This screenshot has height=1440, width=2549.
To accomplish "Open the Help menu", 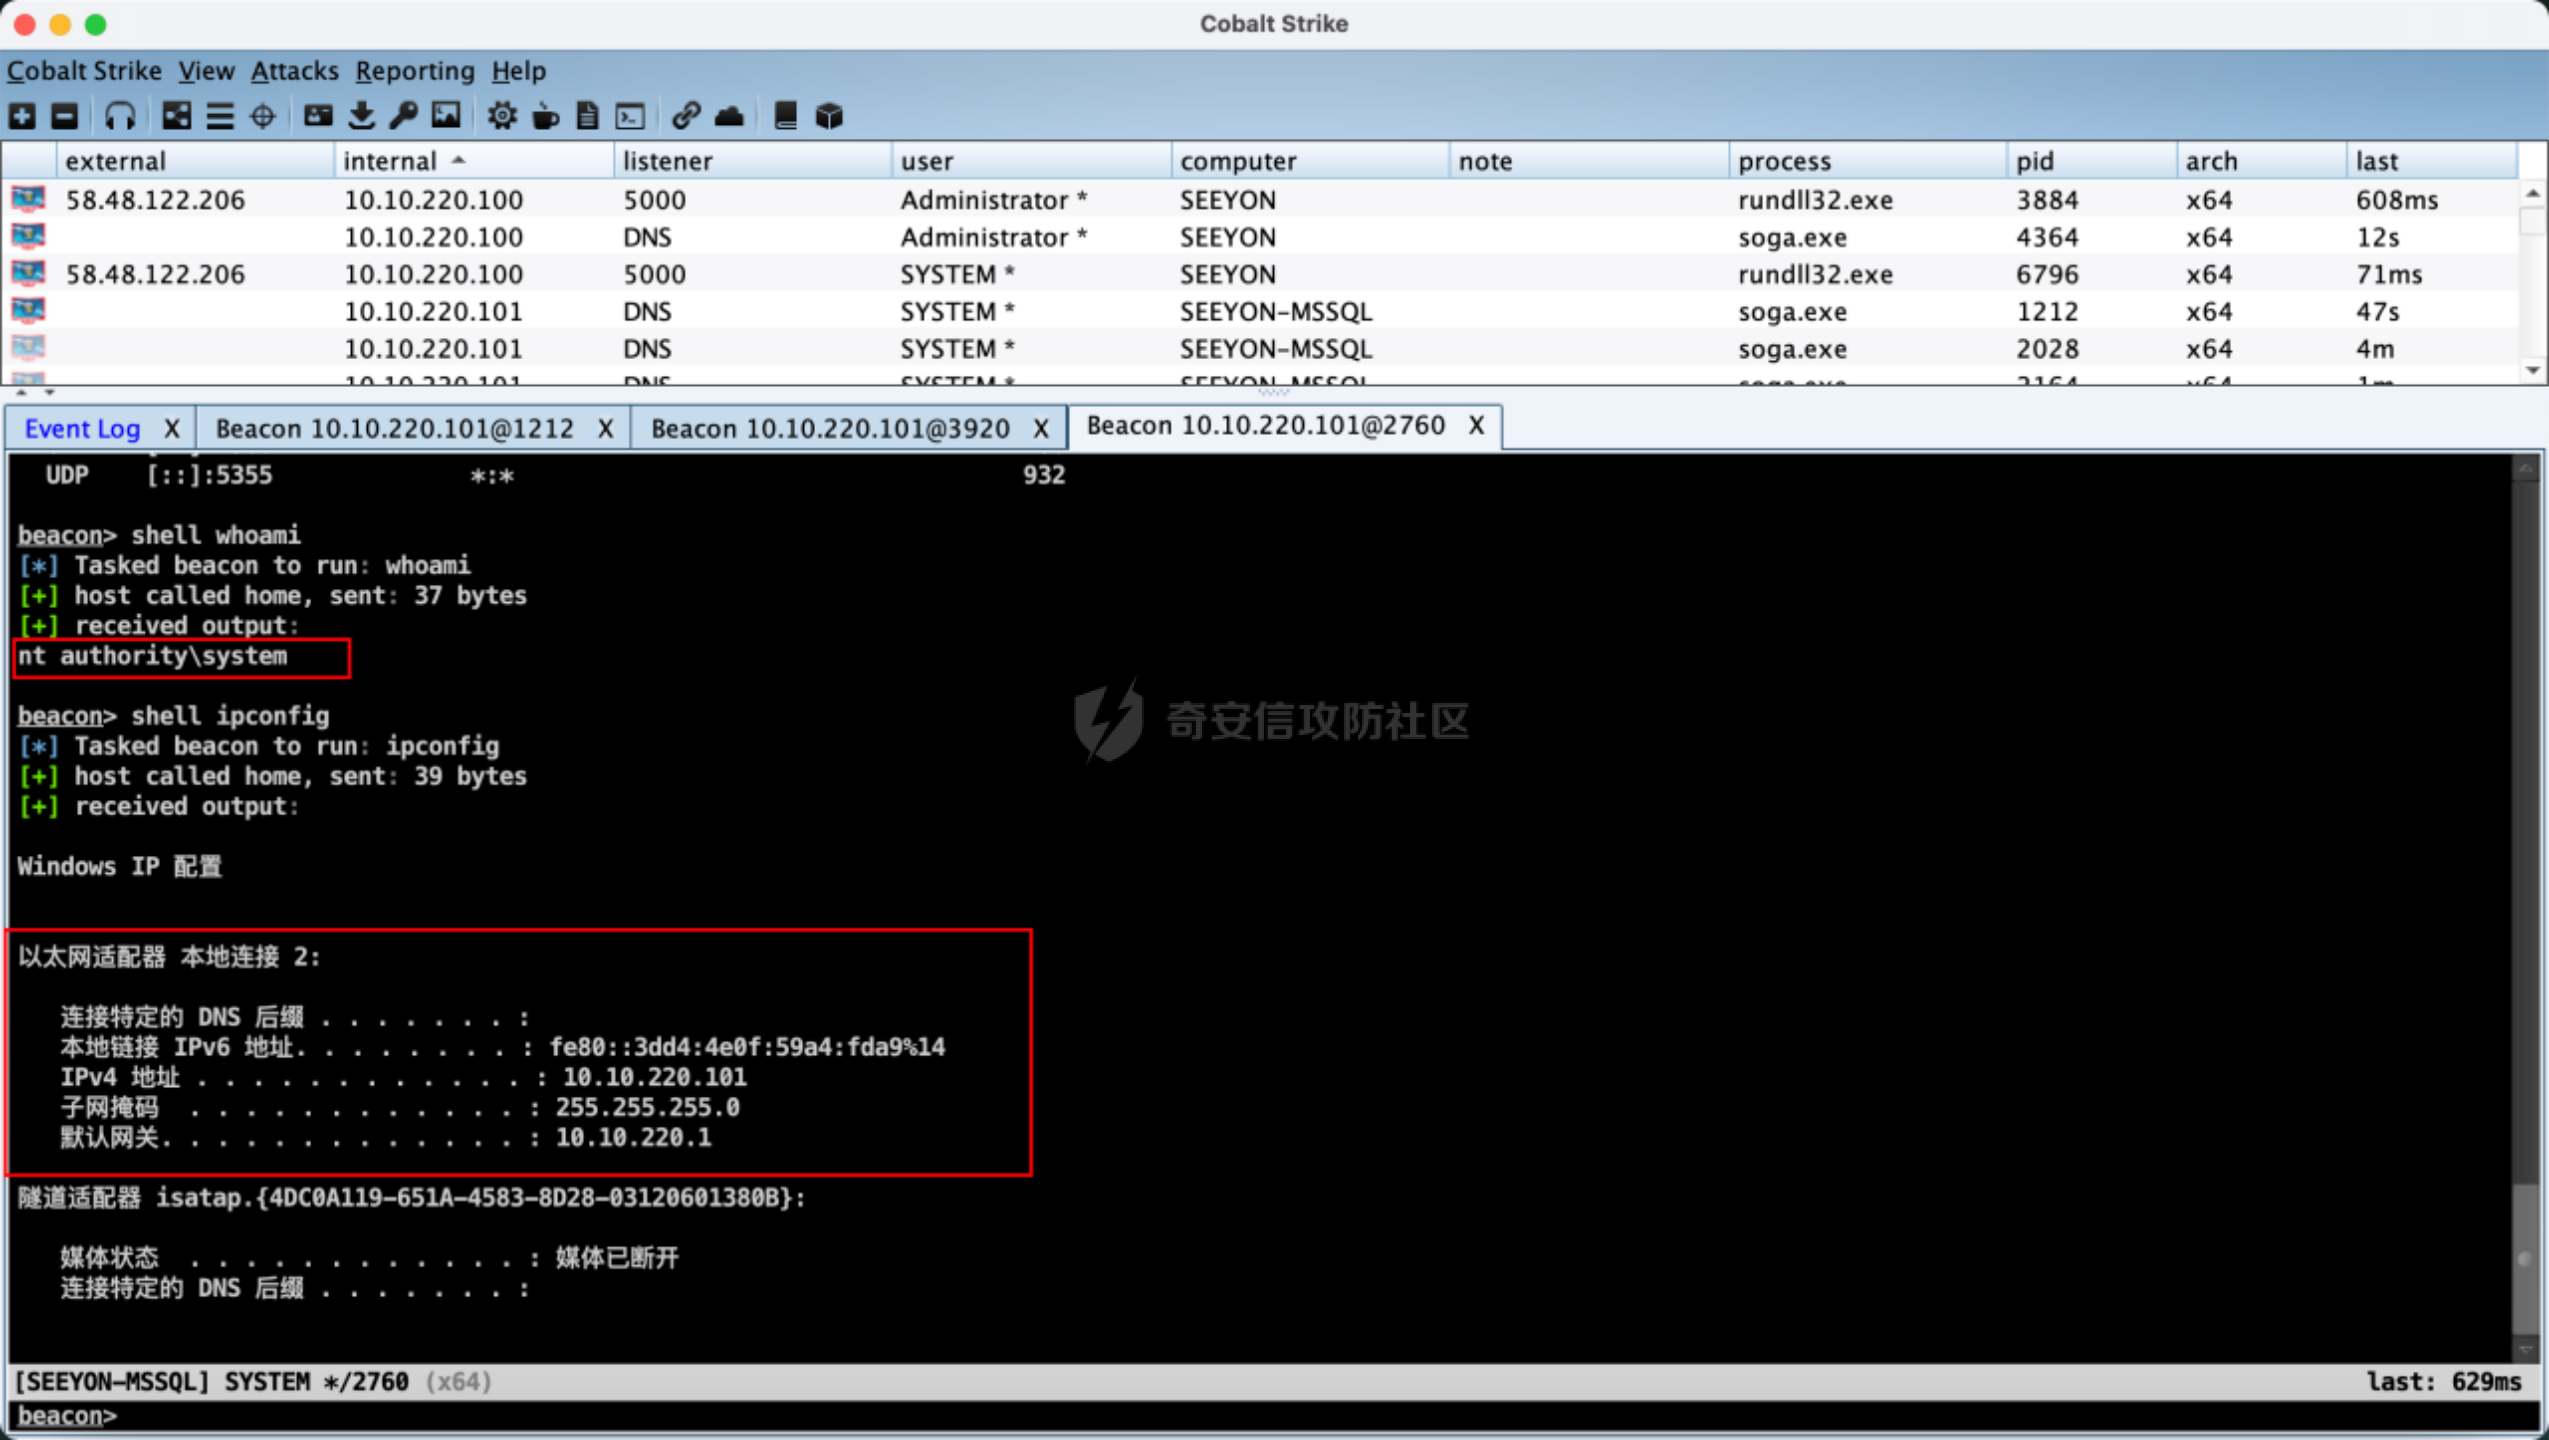I will pos(518,71).
